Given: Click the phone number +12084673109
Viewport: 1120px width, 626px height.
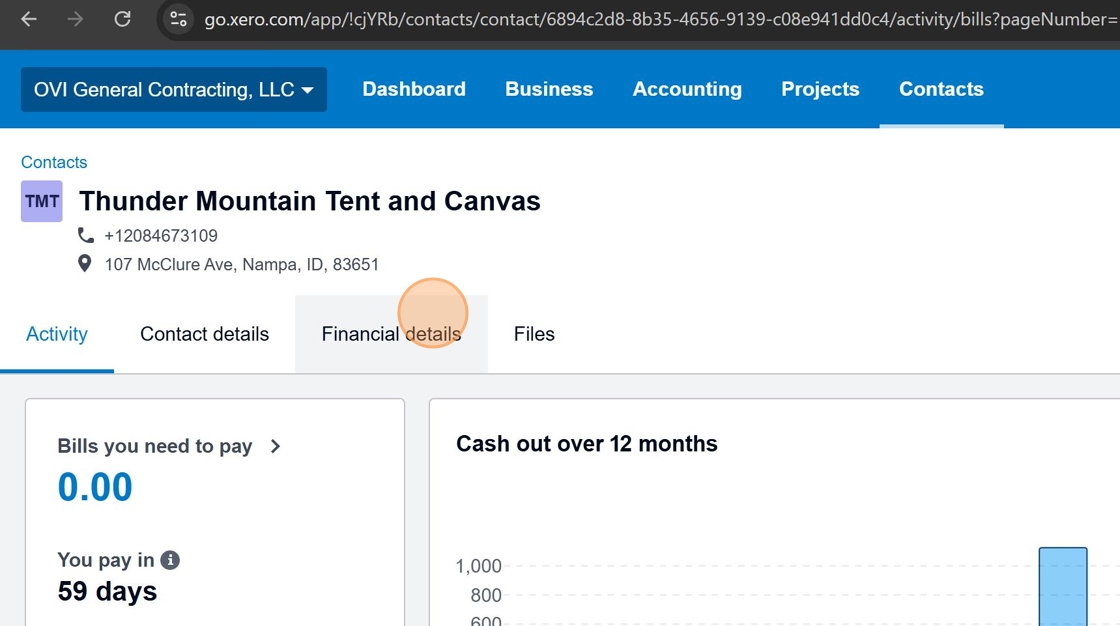Looking at the screenshot, I should [x=161, y=236].
